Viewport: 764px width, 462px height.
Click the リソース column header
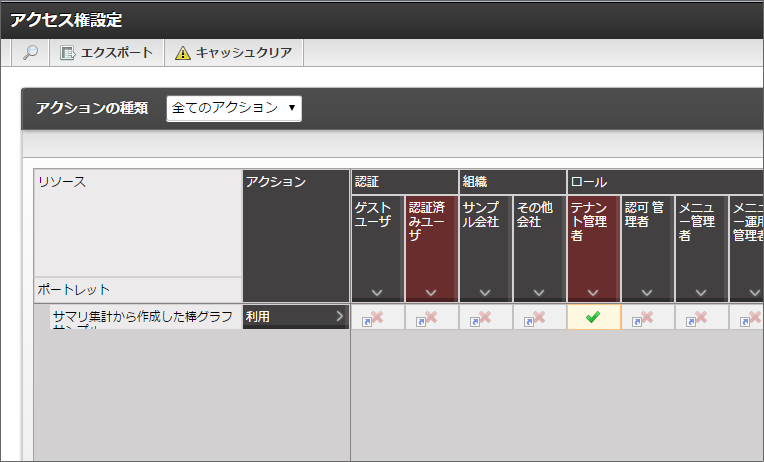point(137,224)
